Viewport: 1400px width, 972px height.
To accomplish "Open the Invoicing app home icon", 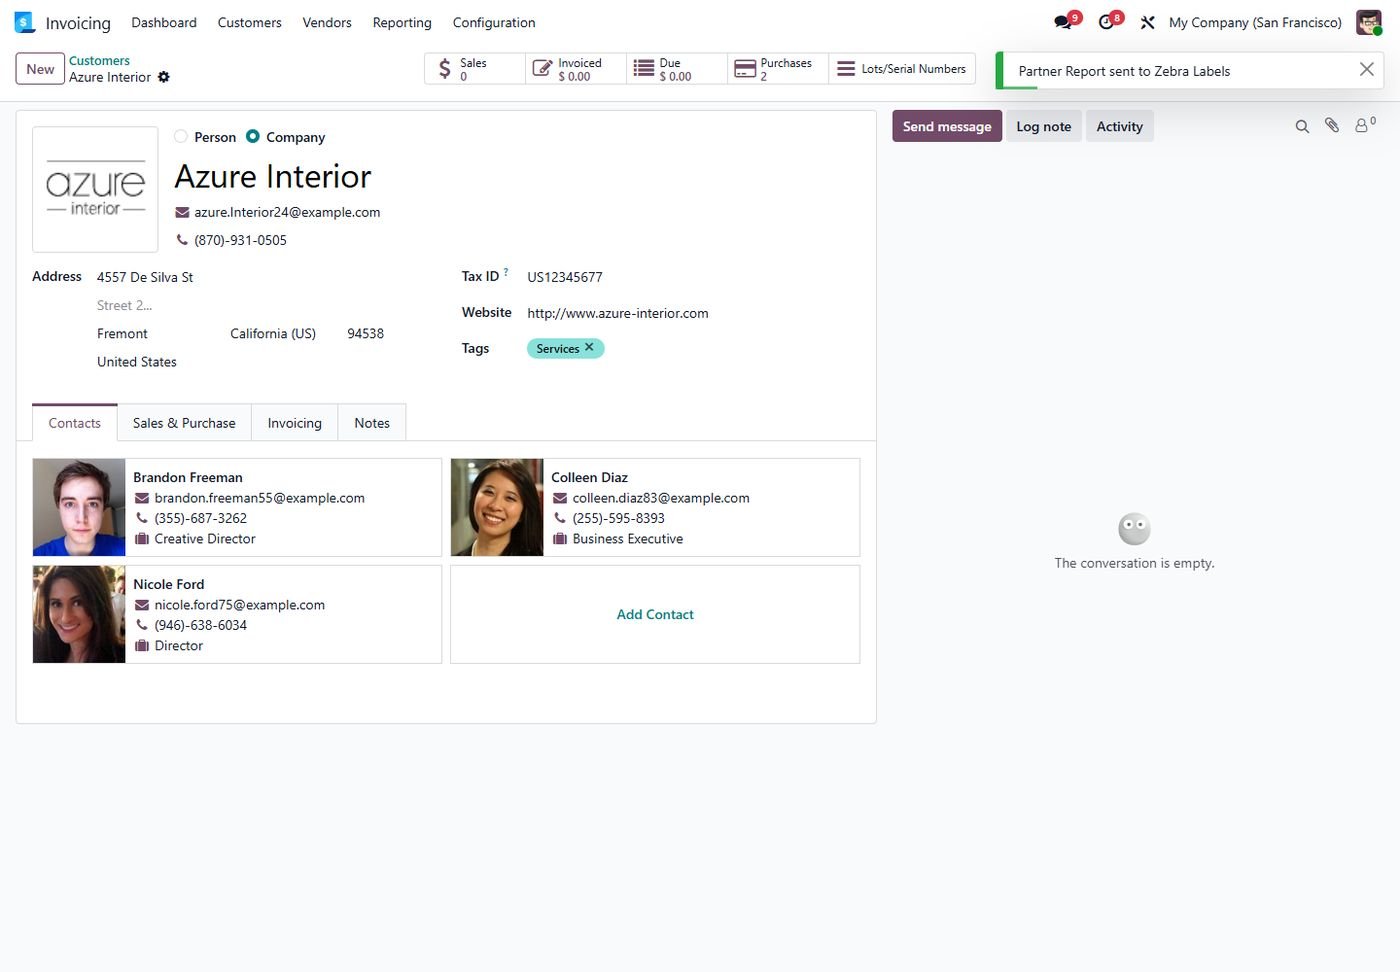I will (x=25, y=22).
